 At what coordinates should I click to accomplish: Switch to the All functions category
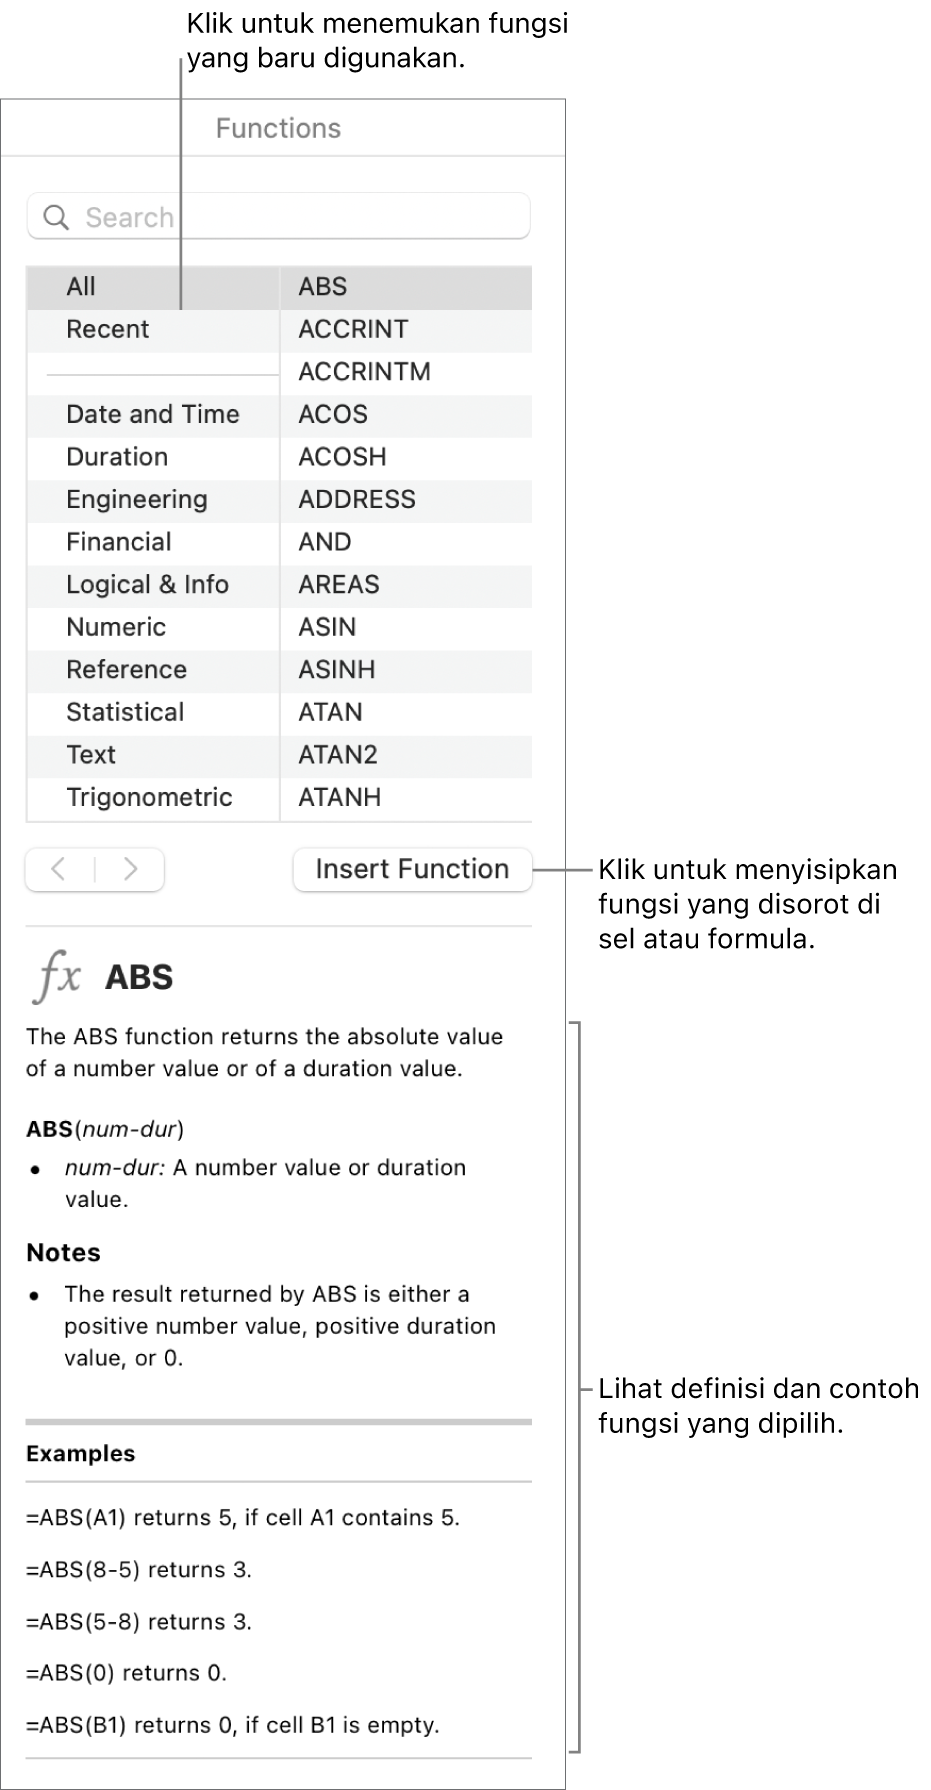pos(80,287)
